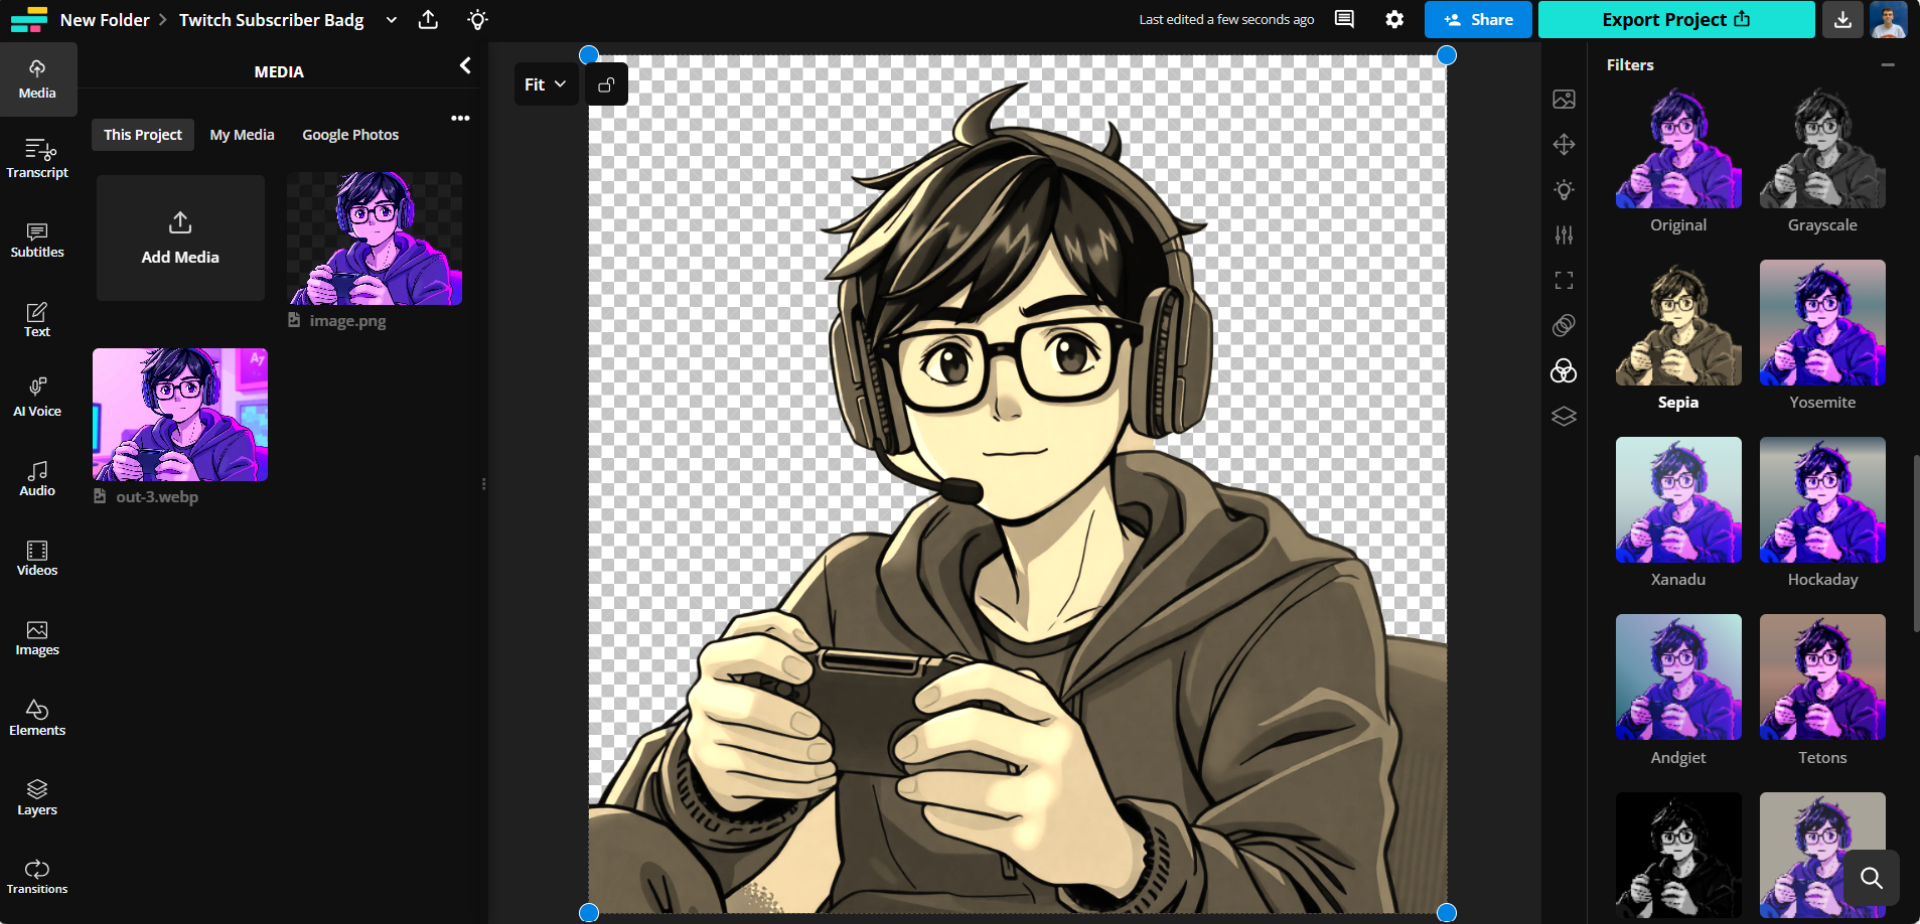Screen dimensions: 1920x924
Task: Open the blend options with overlapping circles icon
Action: pyautogui.click(x=1564, y=371)
